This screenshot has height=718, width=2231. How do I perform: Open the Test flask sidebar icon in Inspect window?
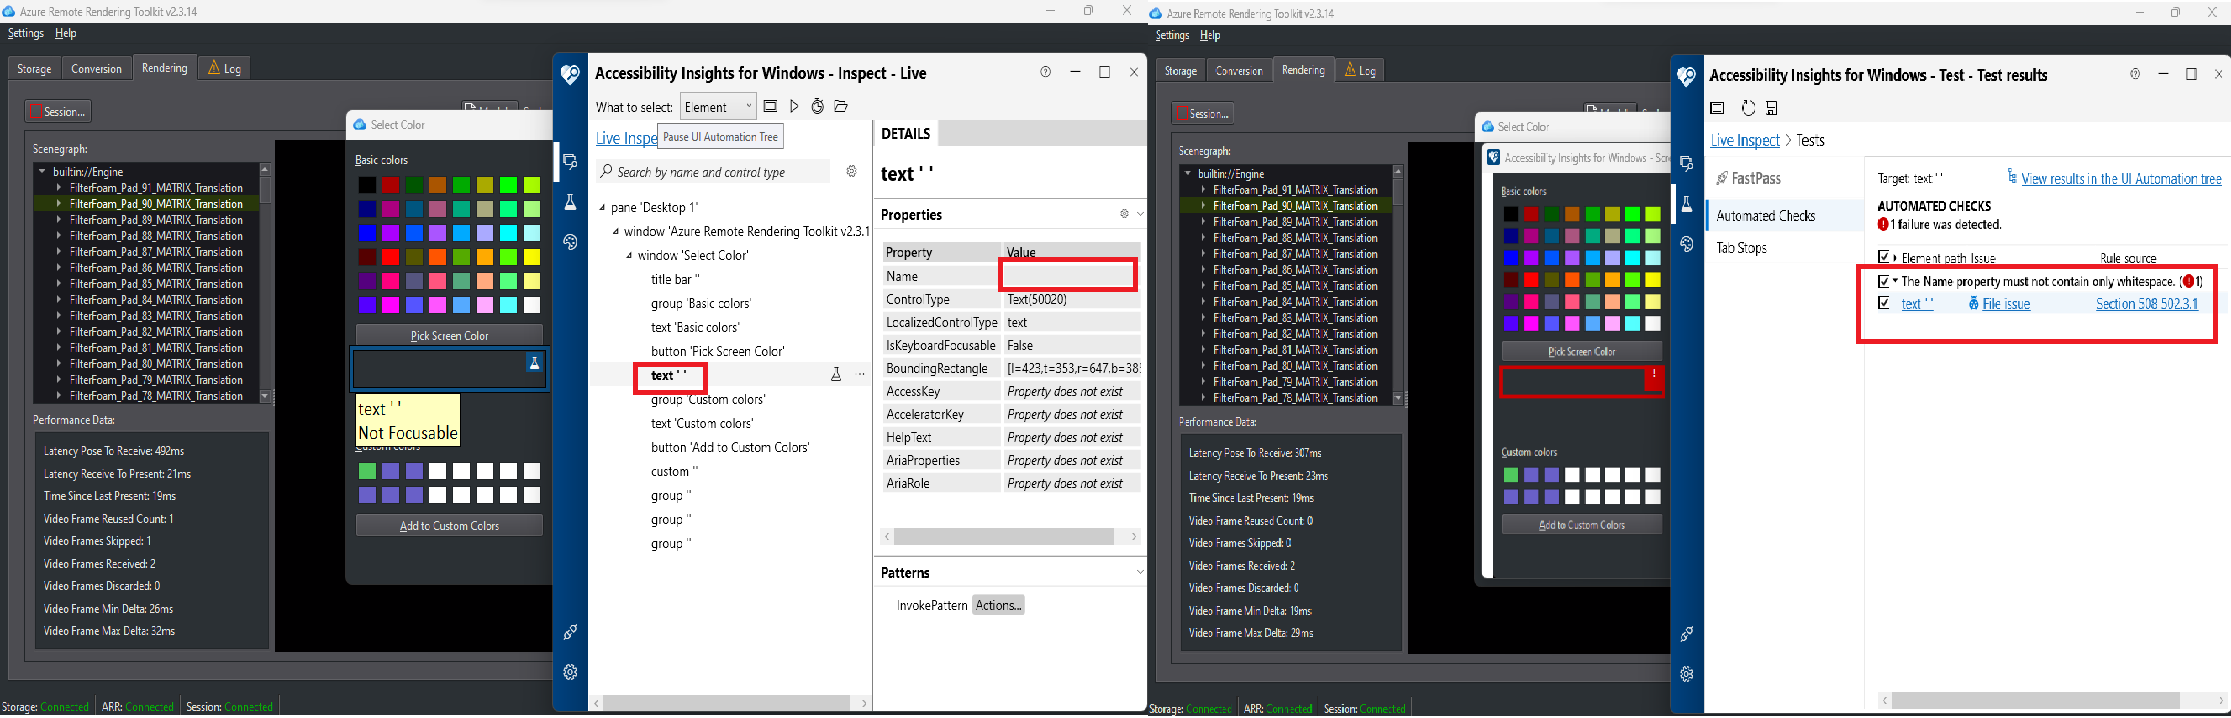tap(570, 202)
